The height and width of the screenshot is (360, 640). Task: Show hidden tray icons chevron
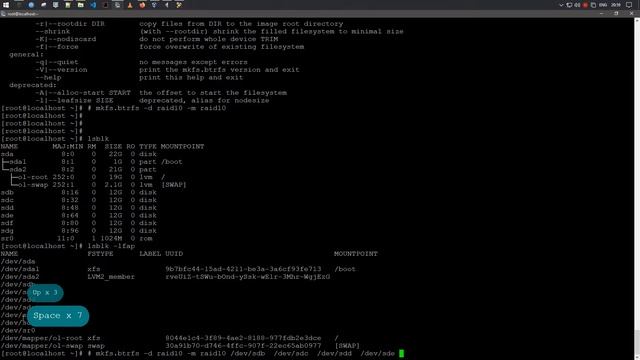point(561,5)
